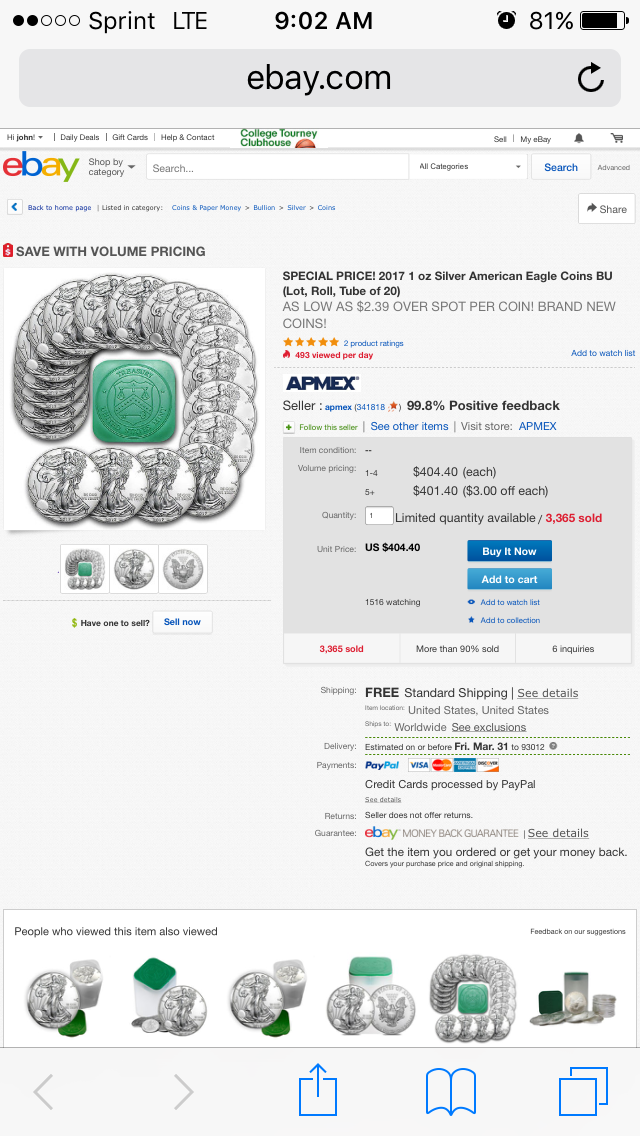Click the eBay logo
This screenshot has width=640, height=1136.
click(x=41, y=167)
